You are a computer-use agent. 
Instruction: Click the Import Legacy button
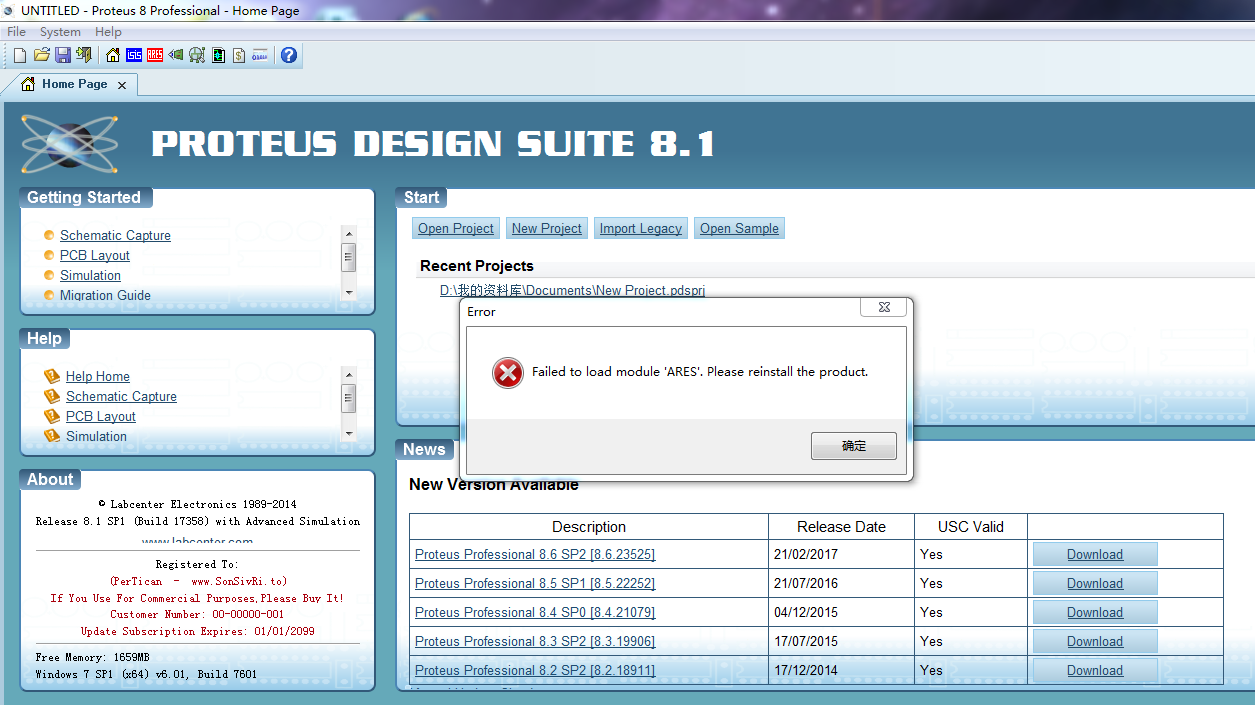(x=641, y=228)
